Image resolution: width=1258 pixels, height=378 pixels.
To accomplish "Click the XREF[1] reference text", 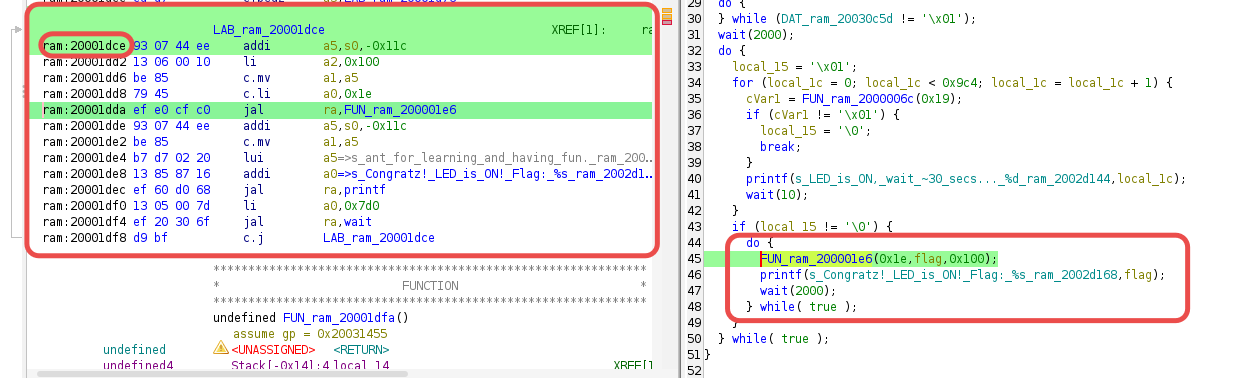I will (x=578, y=31).
